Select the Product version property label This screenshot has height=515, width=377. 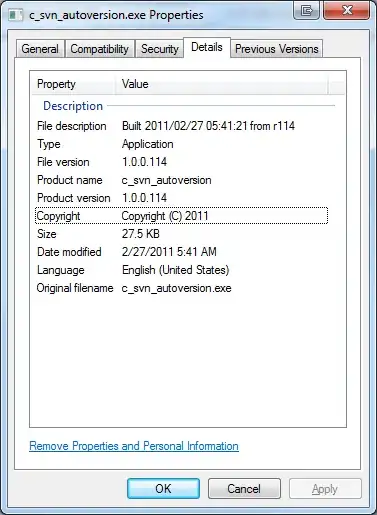74,198
